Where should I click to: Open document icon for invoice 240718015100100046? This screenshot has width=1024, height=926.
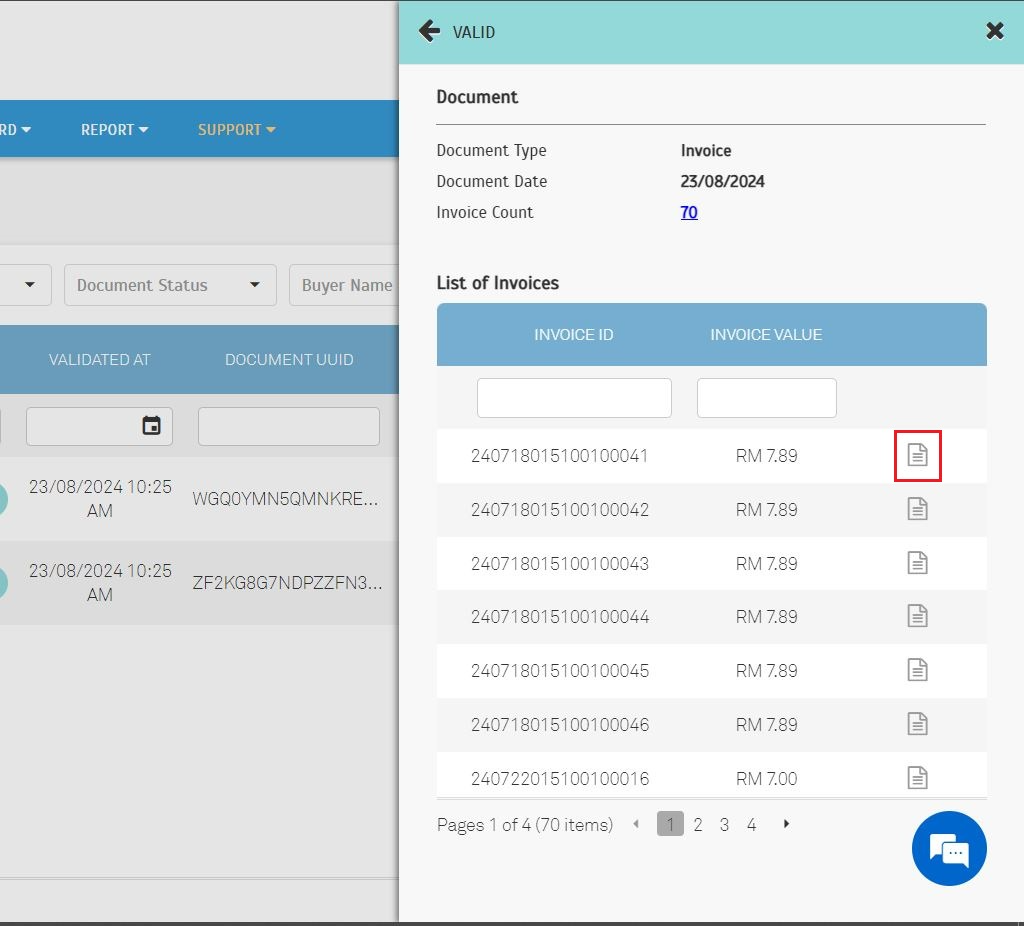point(917,725)
